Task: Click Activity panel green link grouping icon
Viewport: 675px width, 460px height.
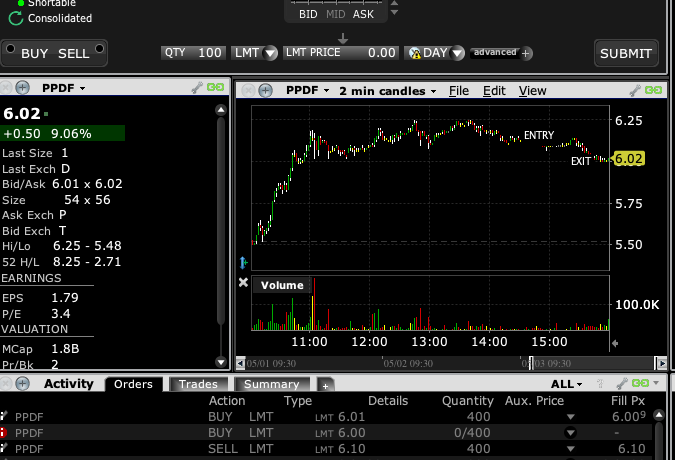Action: coord(640,383)
